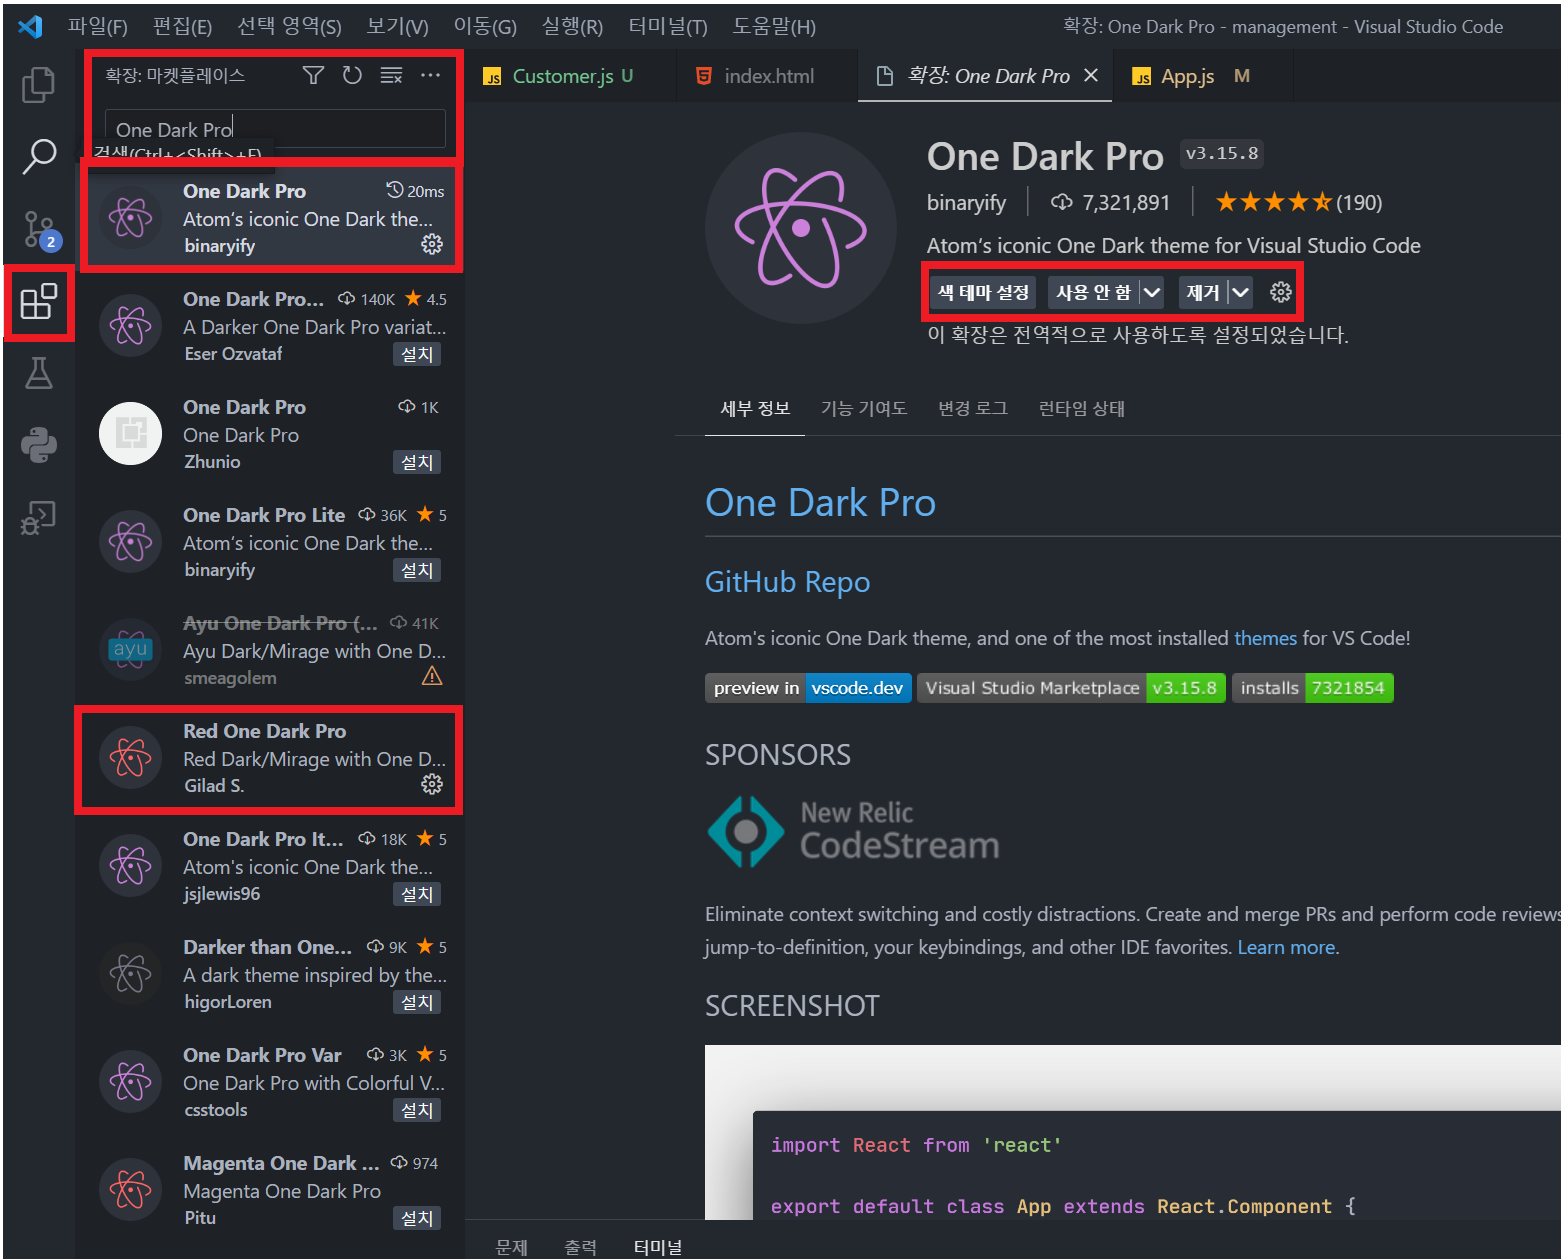Open manage gear for One Dark Pro binaryify
This screenshot has width=1563, height=1259.
click(x=432, y=244)
